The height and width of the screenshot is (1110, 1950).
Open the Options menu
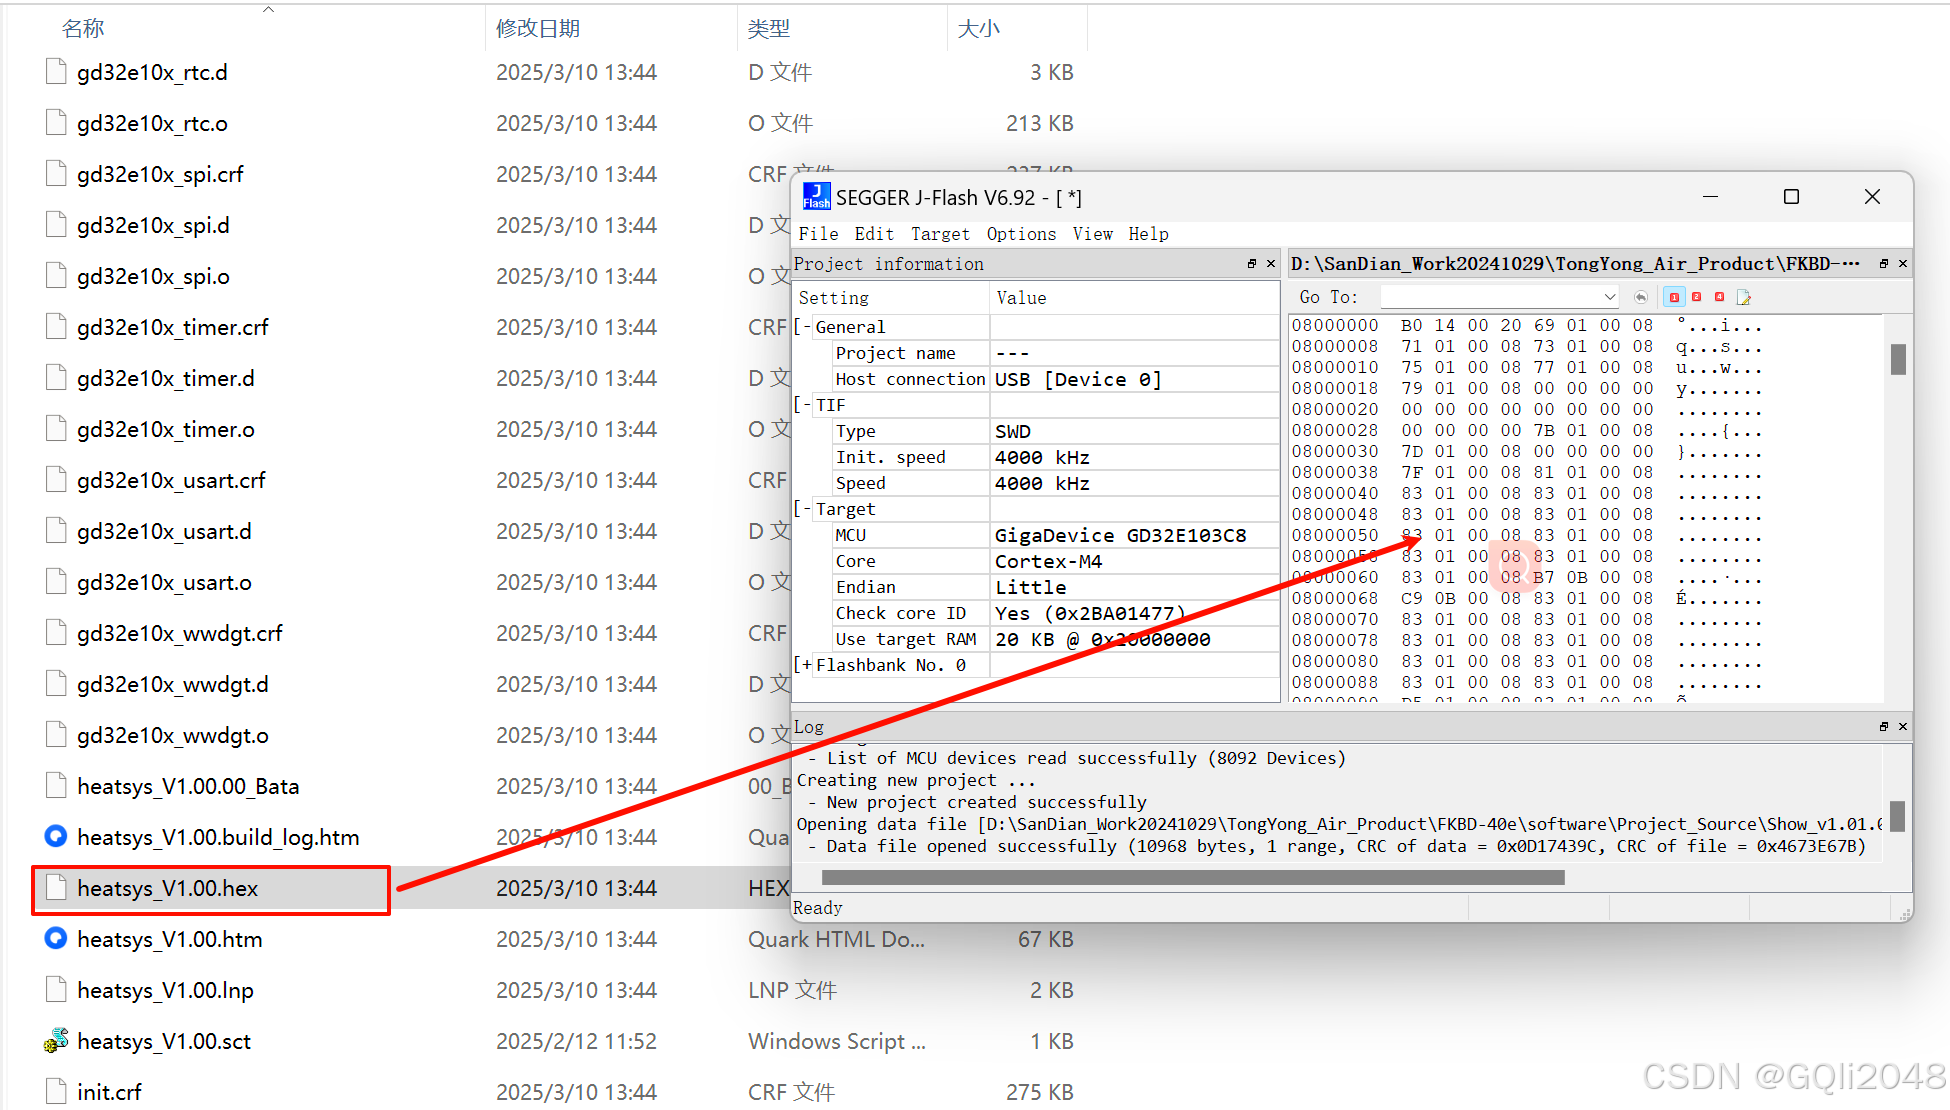coord(1020,234)
